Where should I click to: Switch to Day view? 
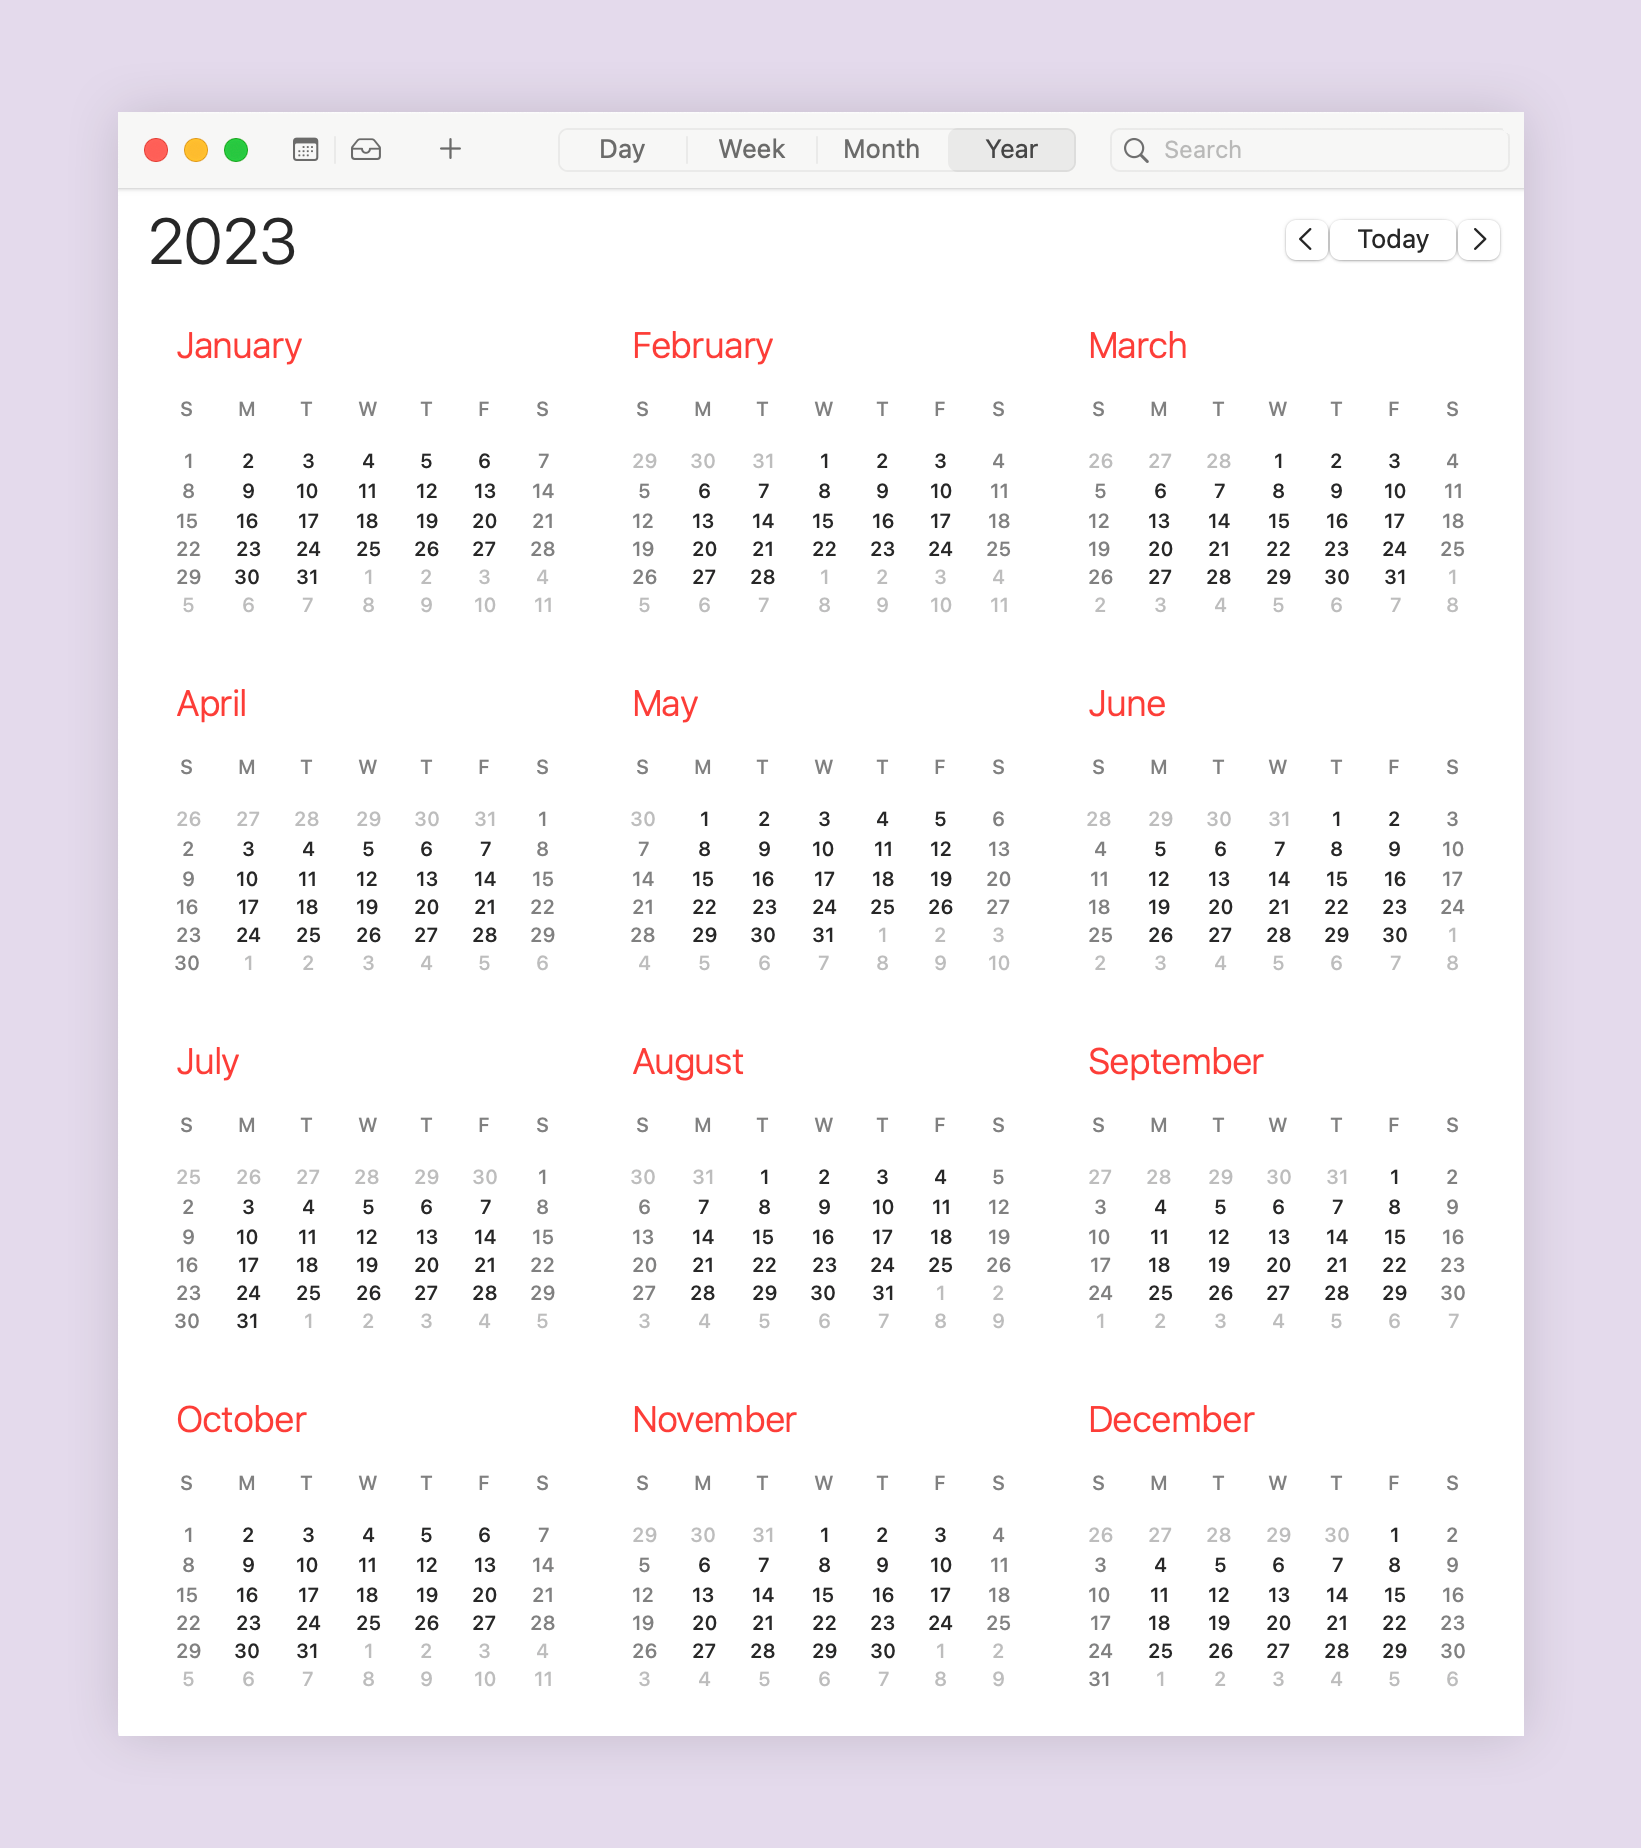[622, 150]
